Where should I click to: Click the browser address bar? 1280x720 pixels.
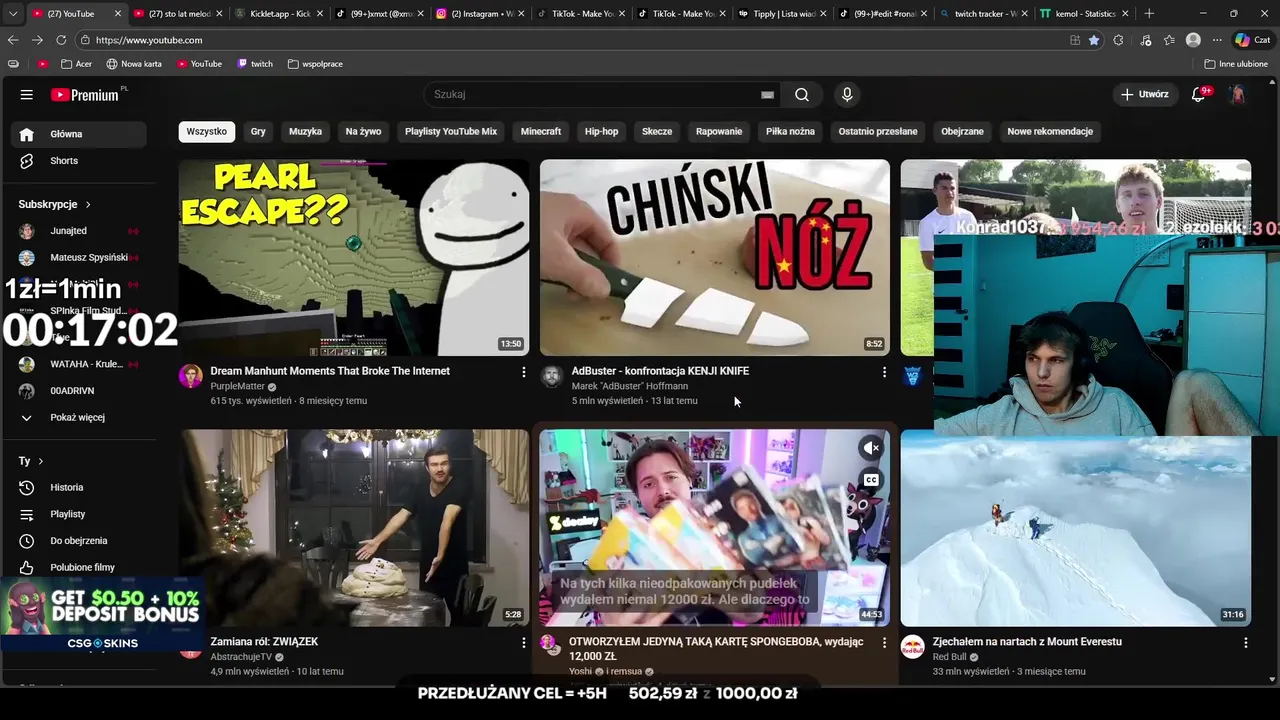pyautogui.click(x=570, y=40)
